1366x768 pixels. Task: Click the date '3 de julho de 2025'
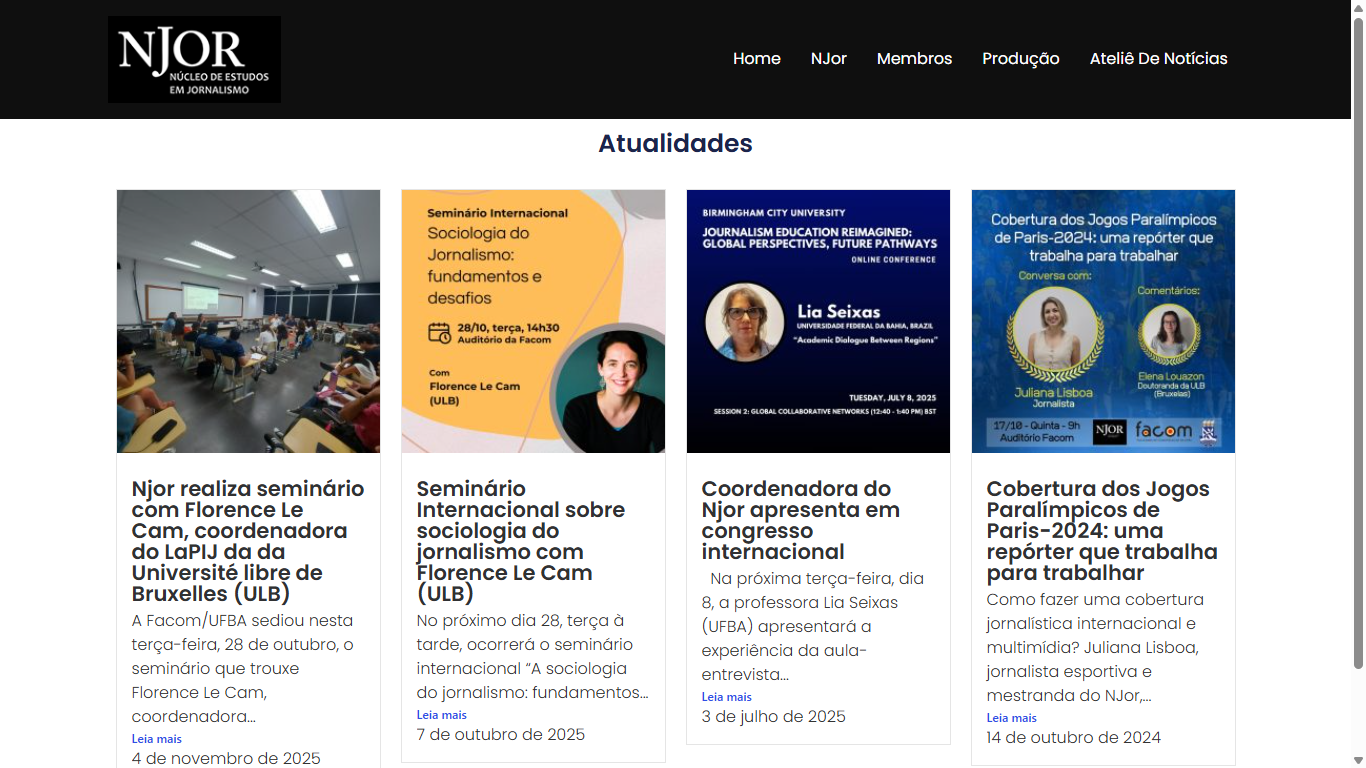pyautogui.click(x=774, y=716)
